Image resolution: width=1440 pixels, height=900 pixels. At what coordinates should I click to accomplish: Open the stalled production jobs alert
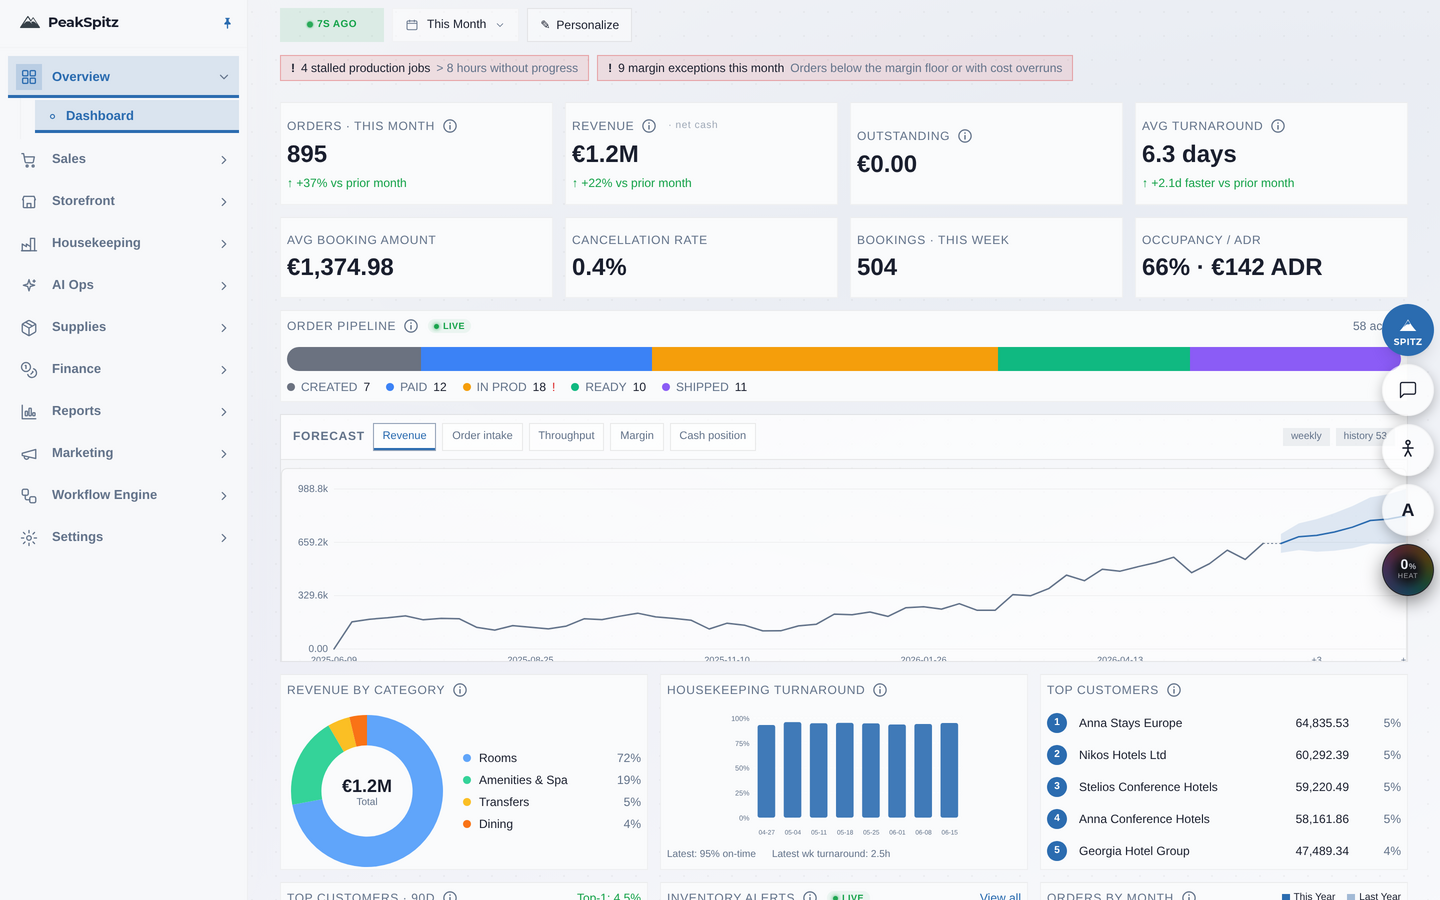pos(435,68)
